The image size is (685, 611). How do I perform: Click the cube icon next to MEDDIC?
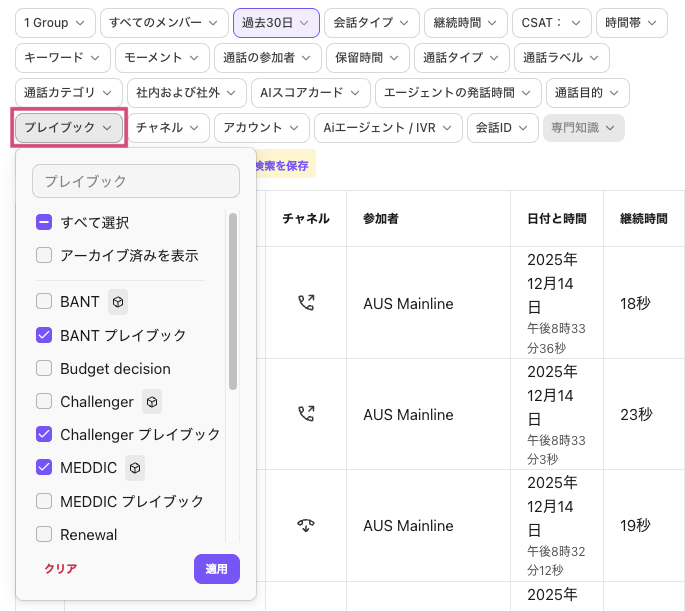(x=135, y=467)
